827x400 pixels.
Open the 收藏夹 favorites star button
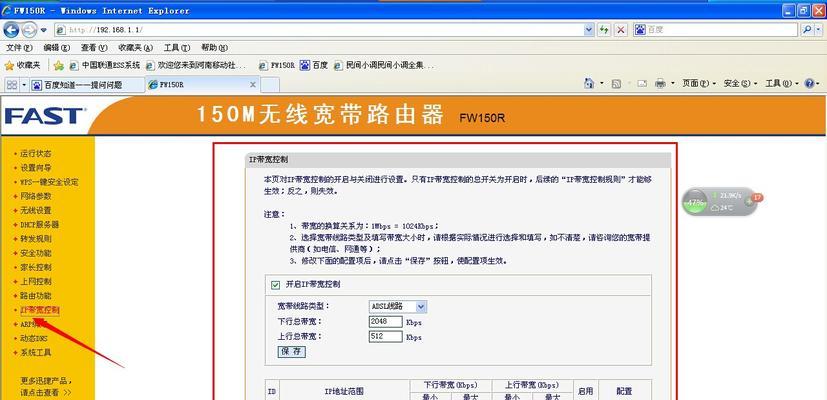pyautogui.click(x=22, y=65)
